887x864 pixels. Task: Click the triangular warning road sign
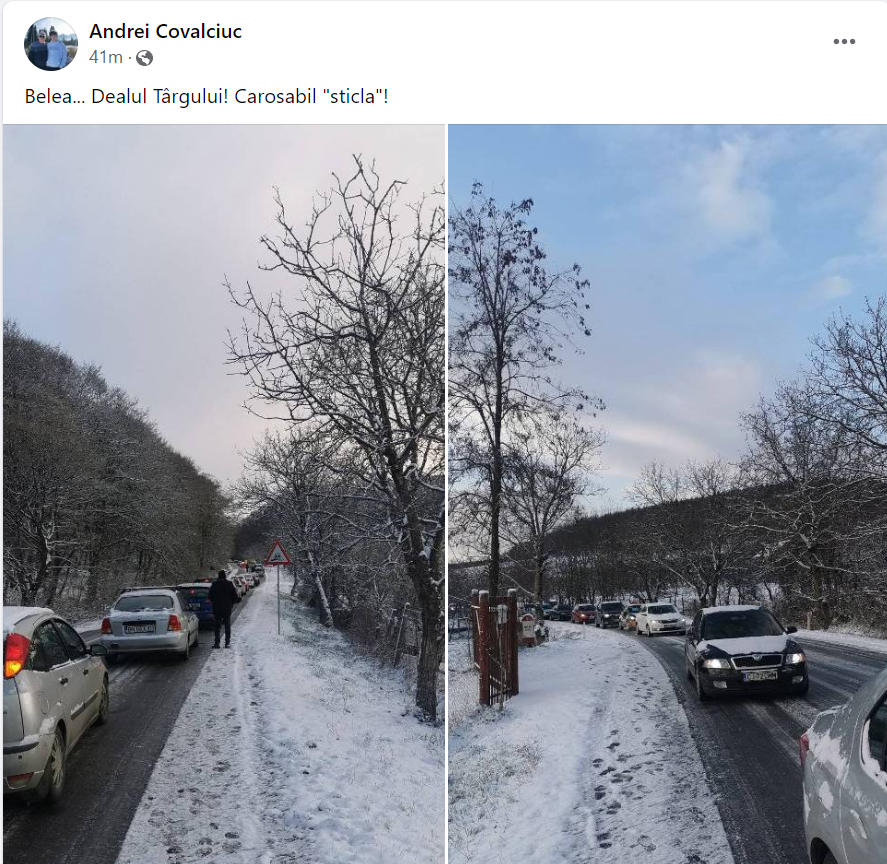(x=277, y=554)
